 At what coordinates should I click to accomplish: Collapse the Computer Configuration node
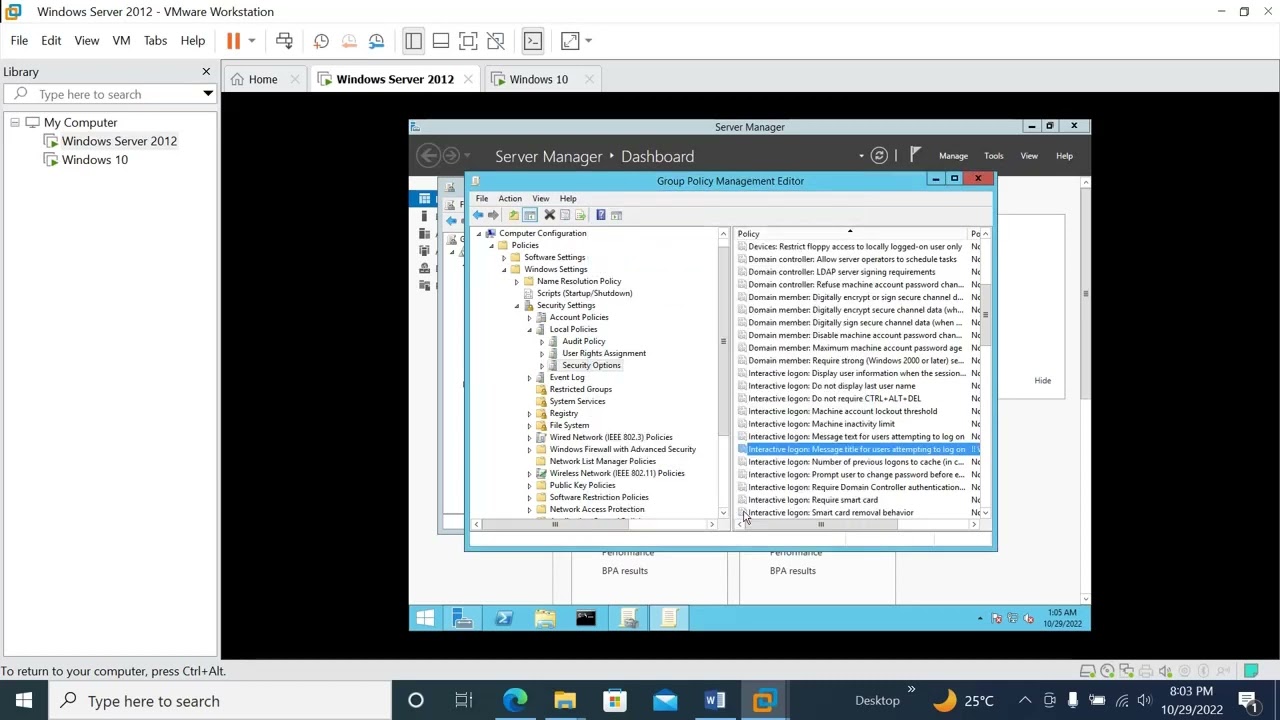coord(479,234)
